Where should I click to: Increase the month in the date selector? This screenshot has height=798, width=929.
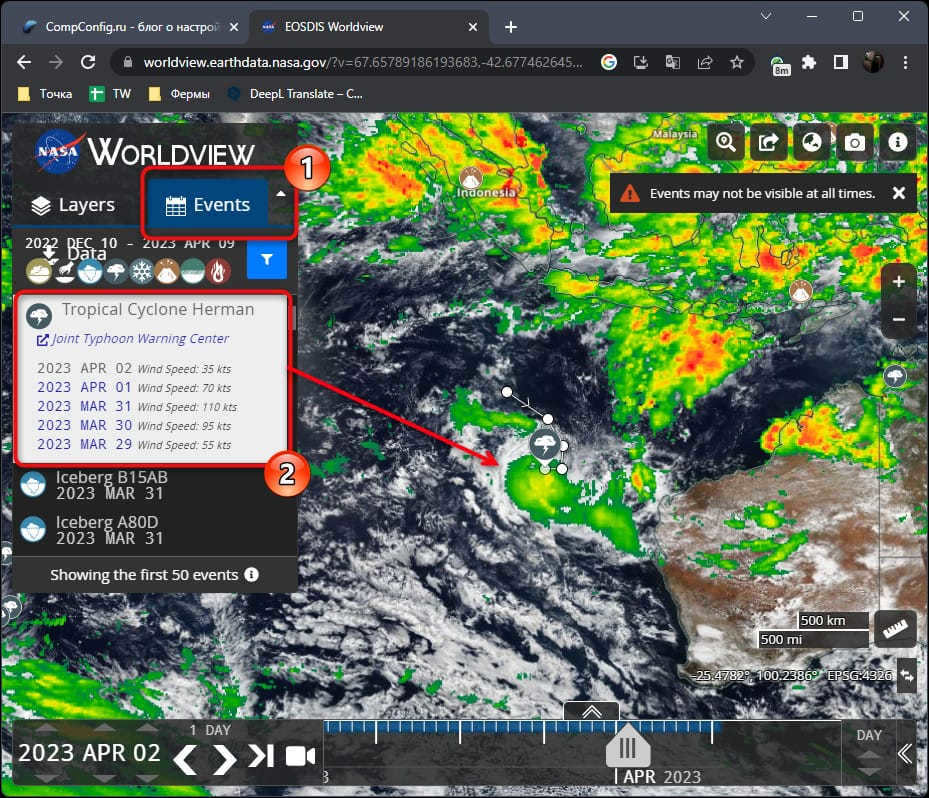(104, 728)
